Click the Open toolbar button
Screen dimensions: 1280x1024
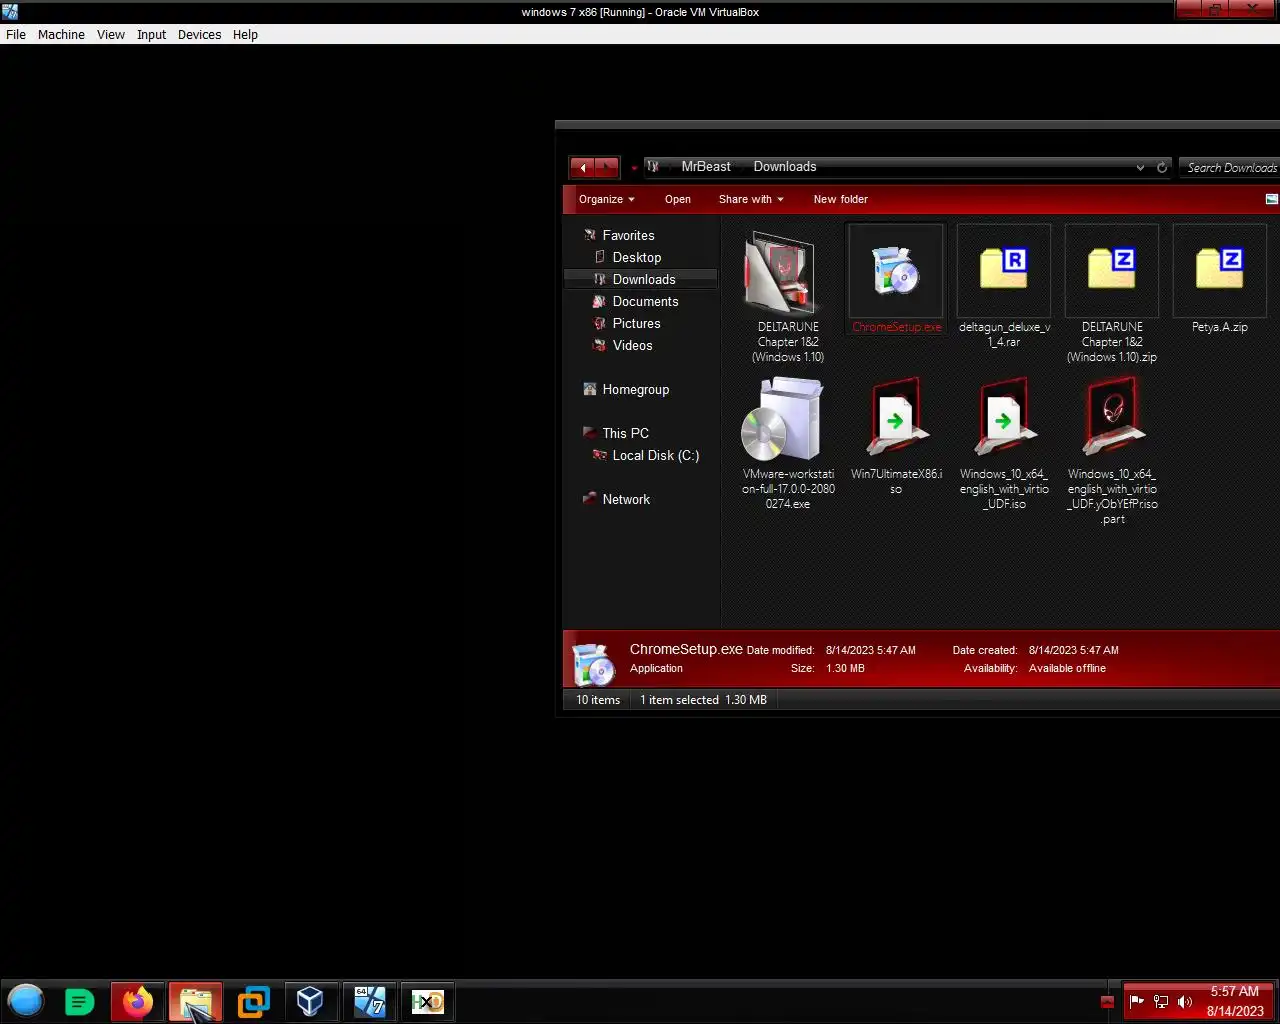[678, 199]
